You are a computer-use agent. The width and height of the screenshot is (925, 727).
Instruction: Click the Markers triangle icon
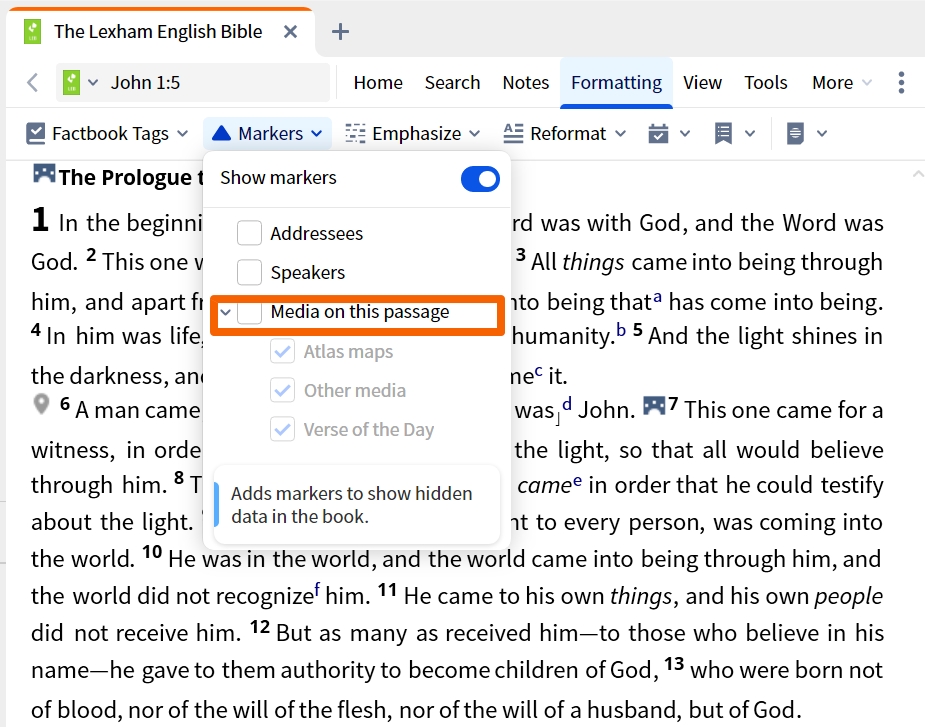221,133
